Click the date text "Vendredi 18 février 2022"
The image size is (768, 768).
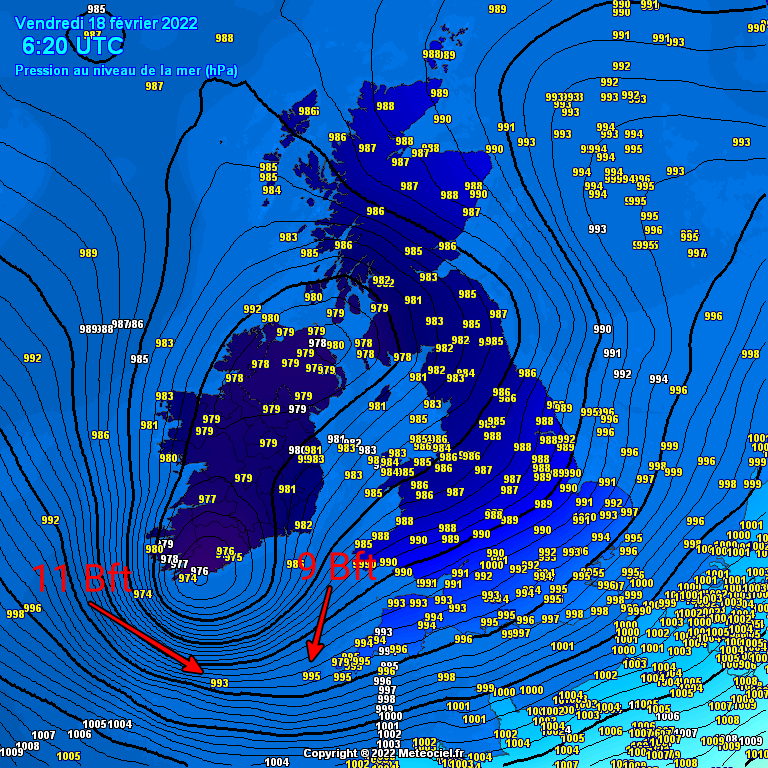pyautogui.click(x=106, y=23)
